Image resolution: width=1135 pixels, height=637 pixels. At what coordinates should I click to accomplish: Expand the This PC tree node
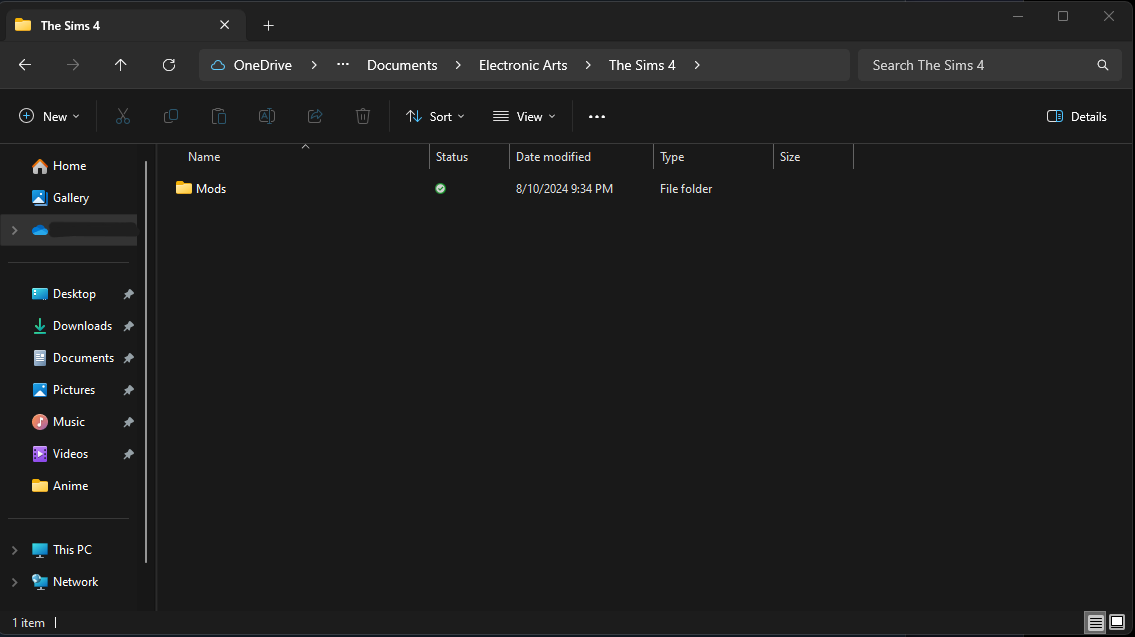(x=14, y=550)
